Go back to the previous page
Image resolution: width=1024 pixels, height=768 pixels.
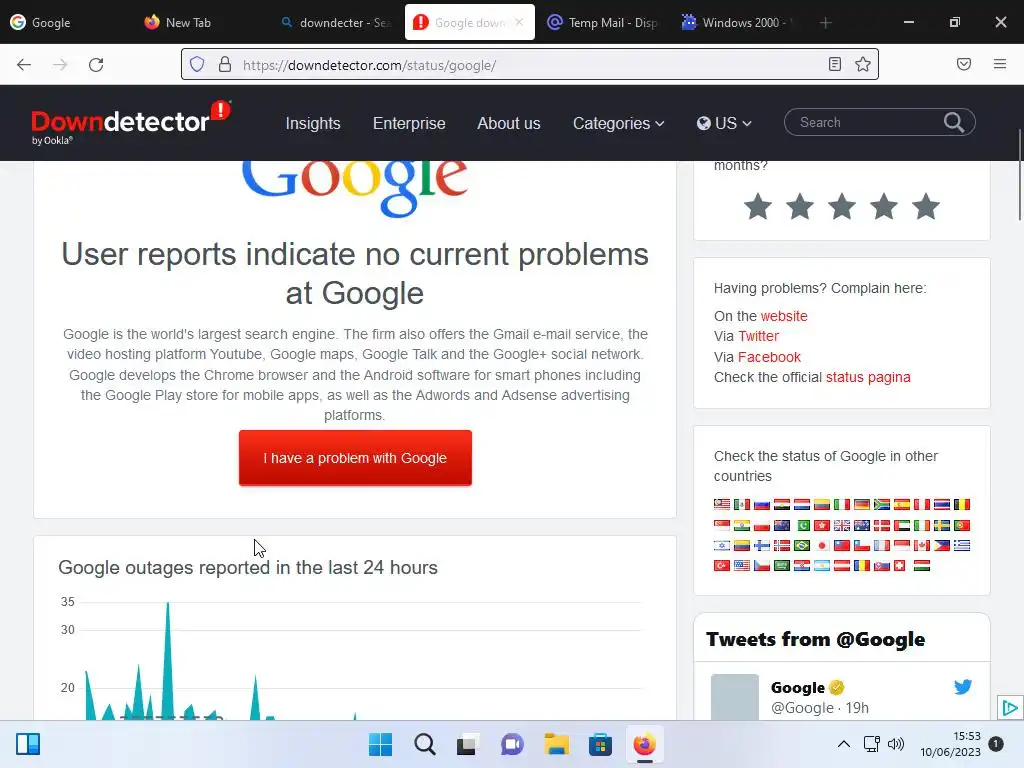coord(24,65)
